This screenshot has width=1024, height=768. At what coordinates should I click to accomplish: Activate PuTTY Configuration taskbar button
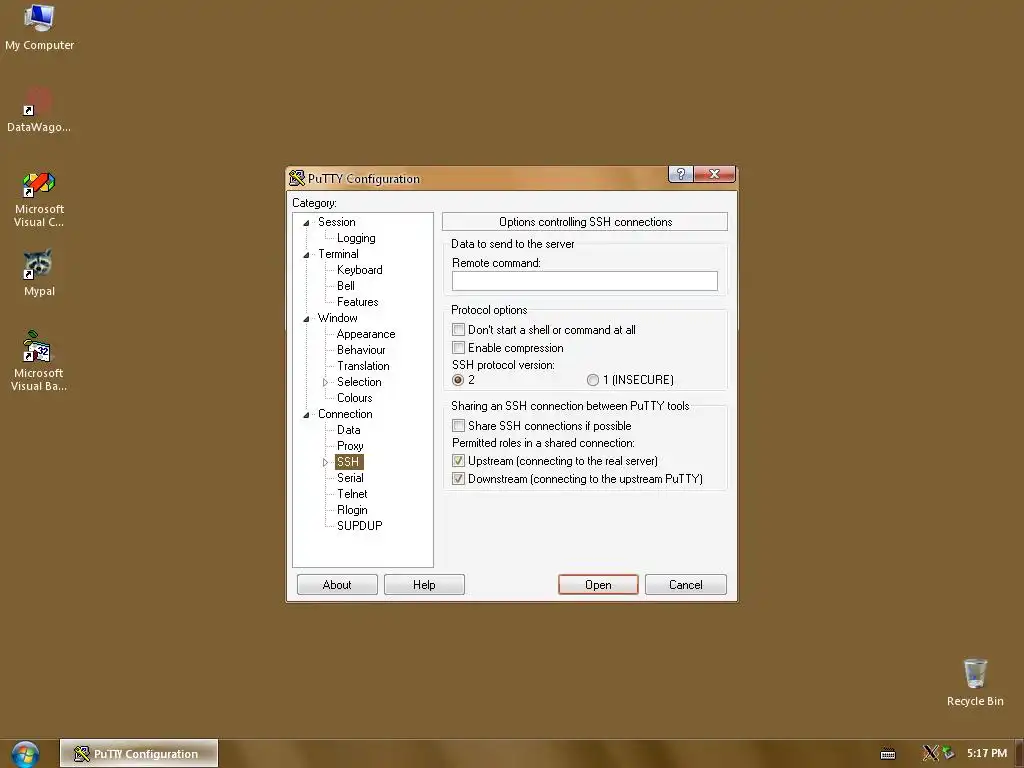[138, 754]
